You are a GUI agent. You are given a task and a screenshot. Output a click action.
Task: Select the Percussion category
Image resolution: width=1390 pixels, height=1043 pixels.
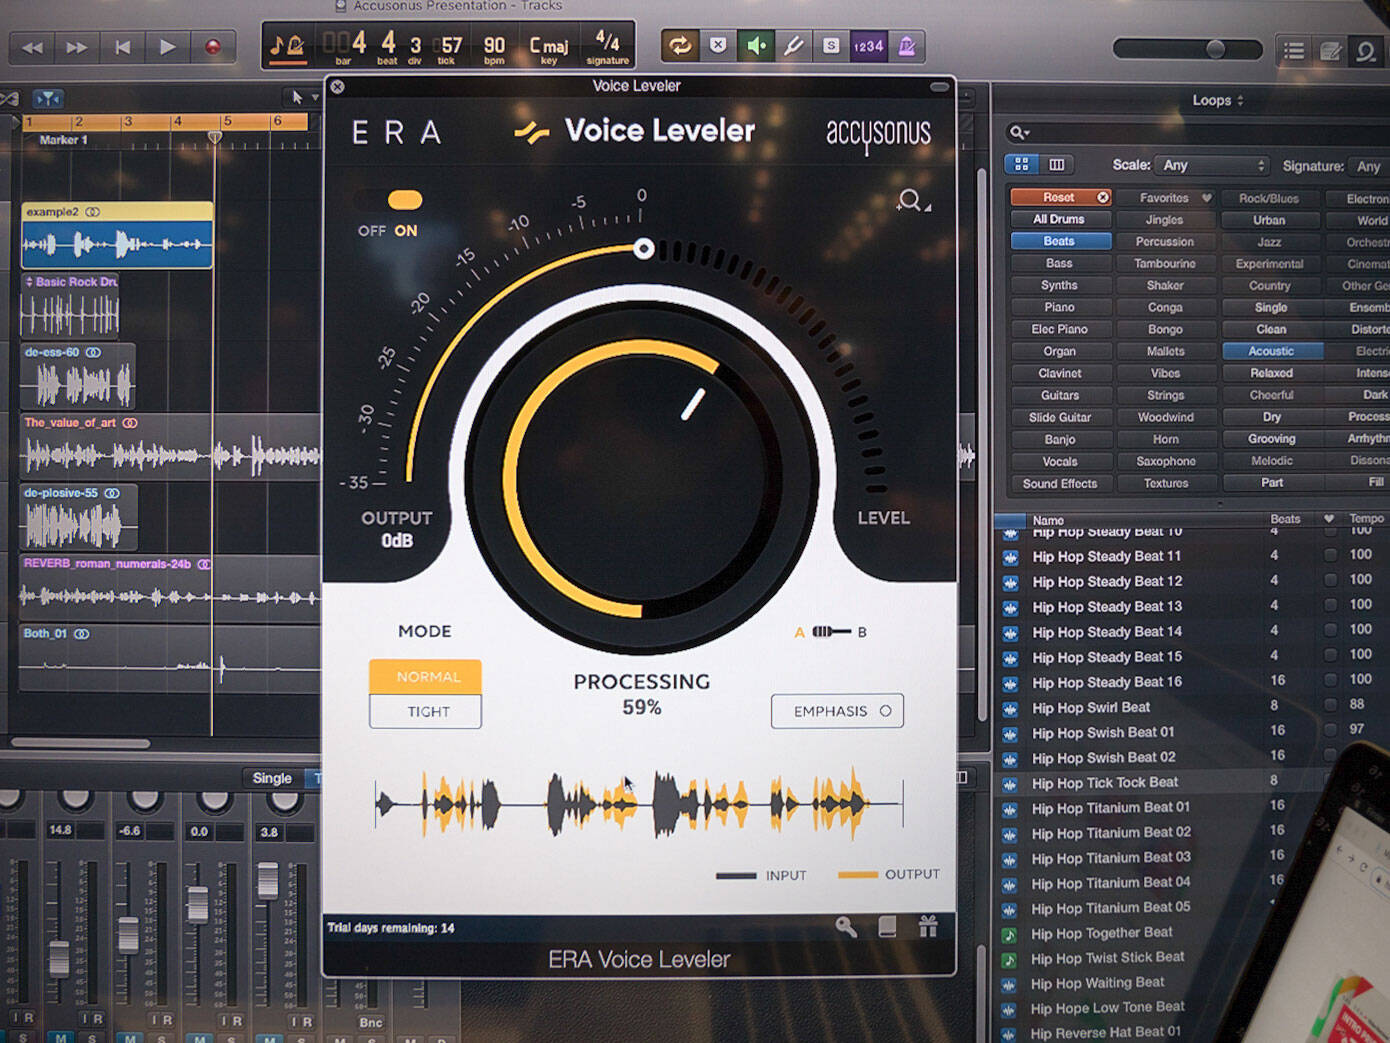(1165, 242)
